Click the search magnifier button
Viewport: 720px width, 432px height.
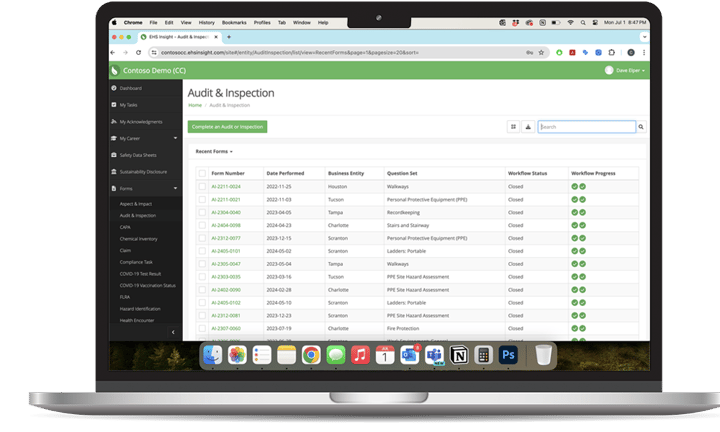(641, 127)
